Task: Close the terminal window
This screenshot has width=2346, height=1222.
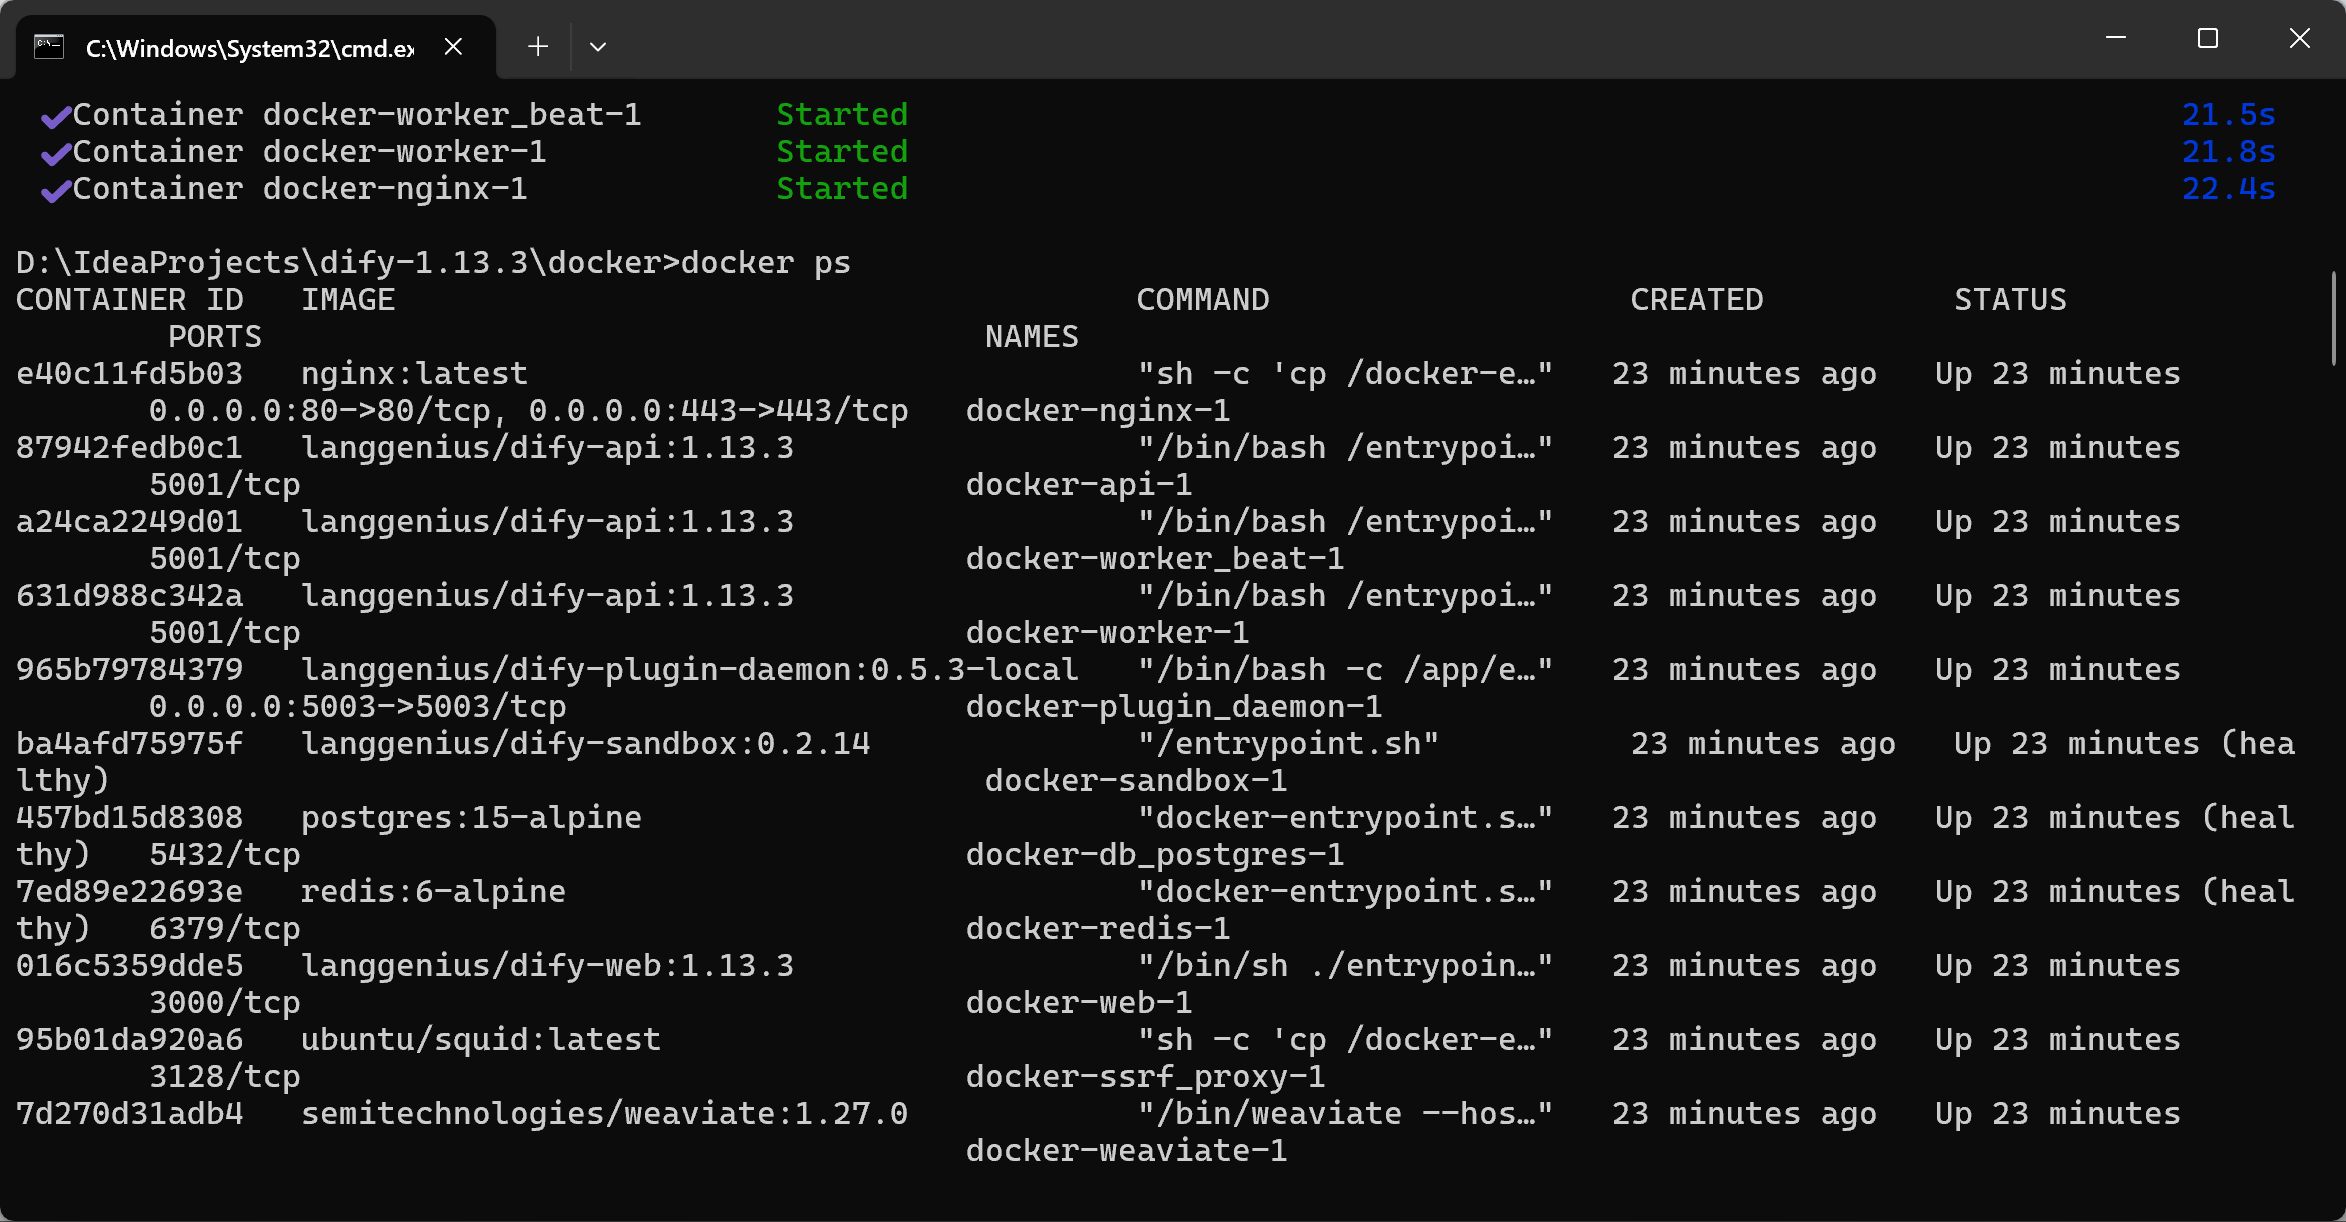Action: click(2300, 38)
